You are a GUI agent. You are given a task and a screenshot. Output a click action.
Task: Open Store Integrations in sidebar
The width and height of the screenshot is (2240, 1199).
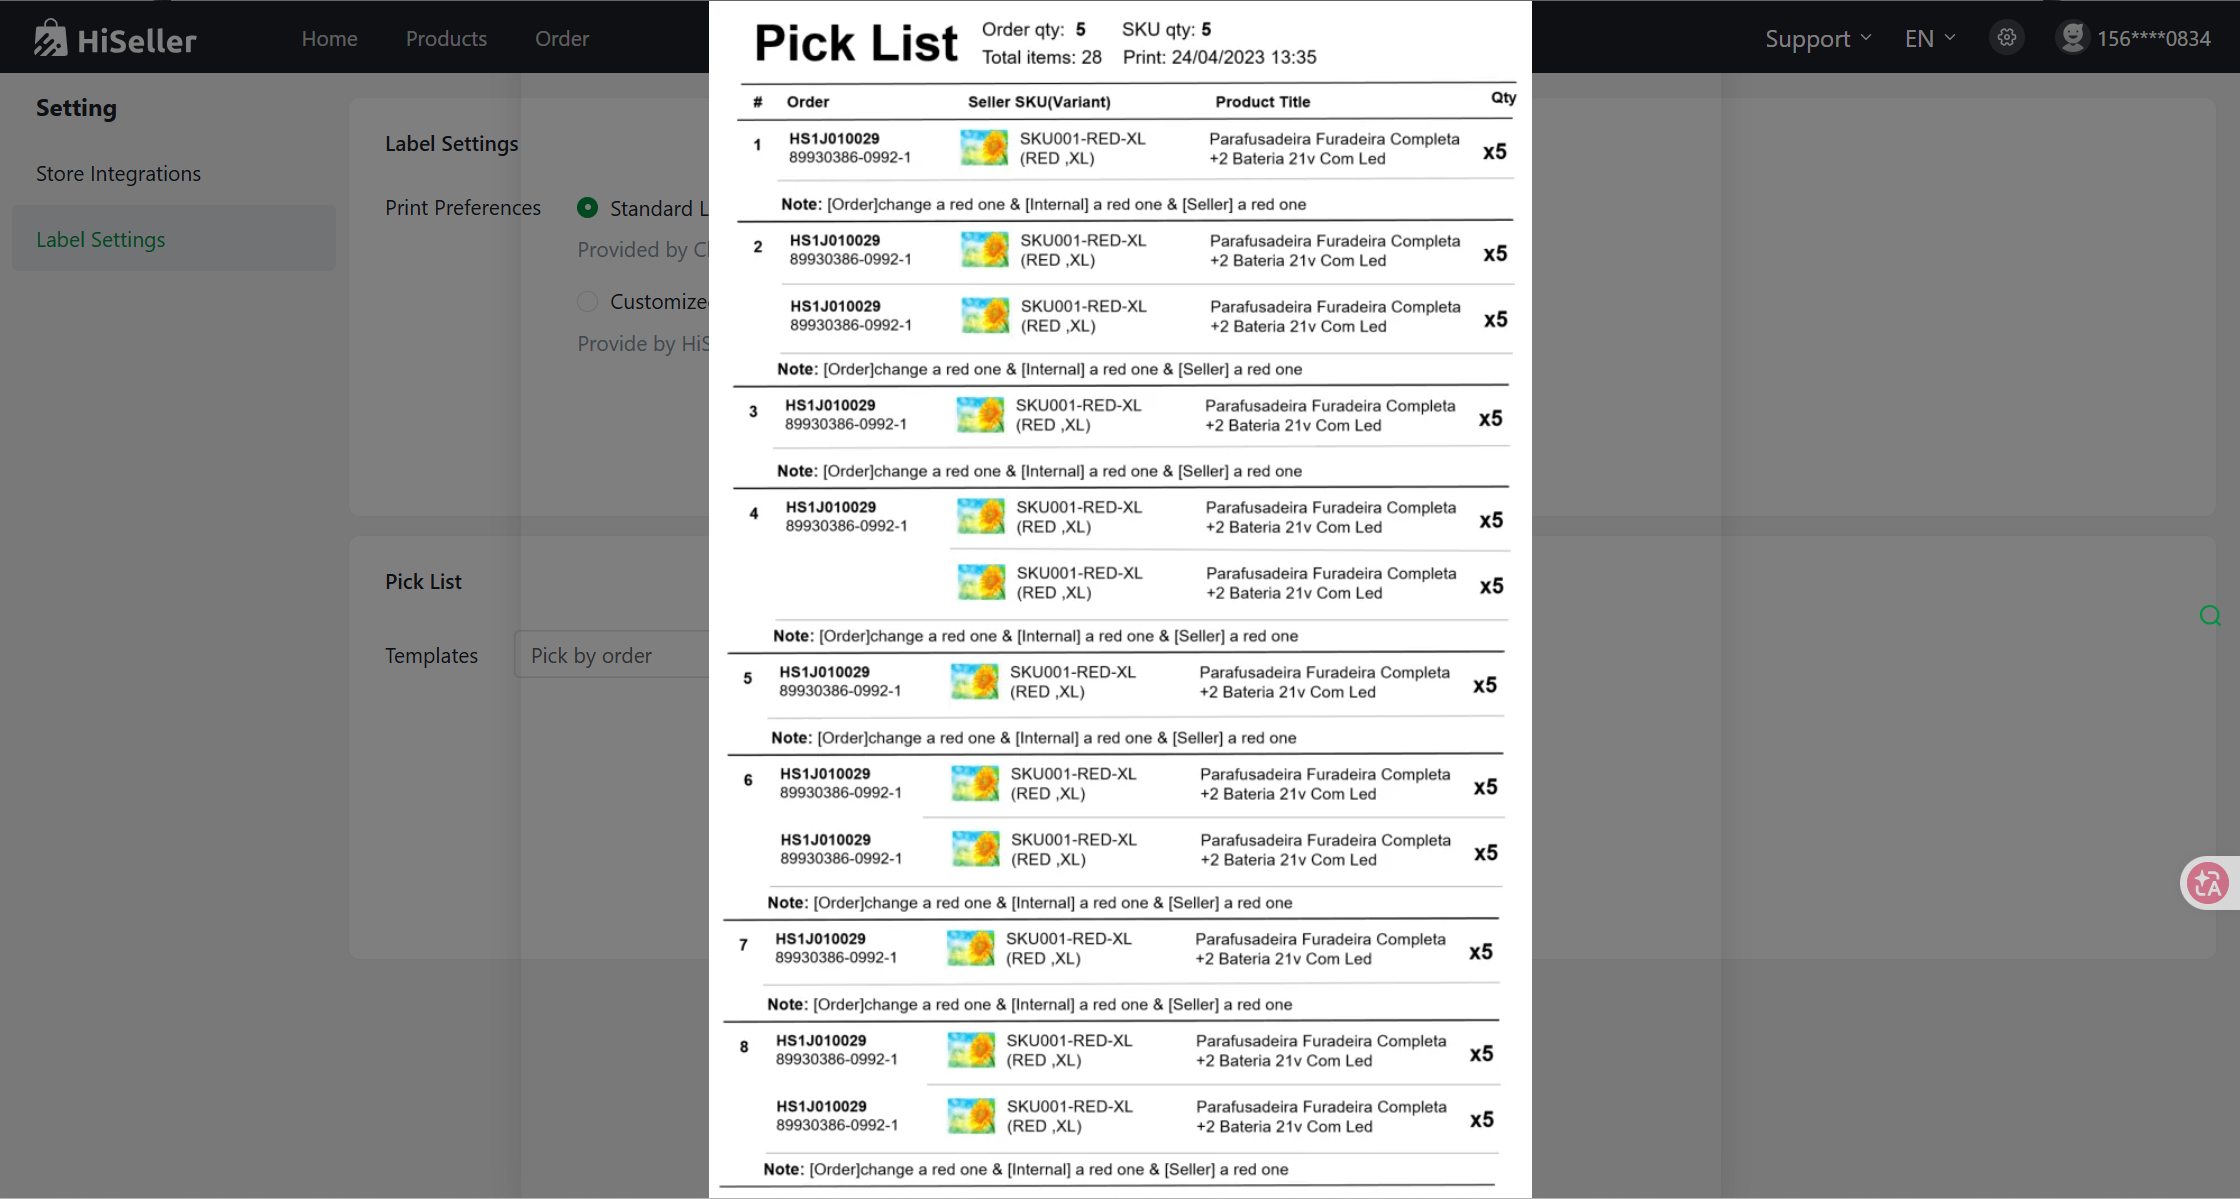(x=118, y=173)
